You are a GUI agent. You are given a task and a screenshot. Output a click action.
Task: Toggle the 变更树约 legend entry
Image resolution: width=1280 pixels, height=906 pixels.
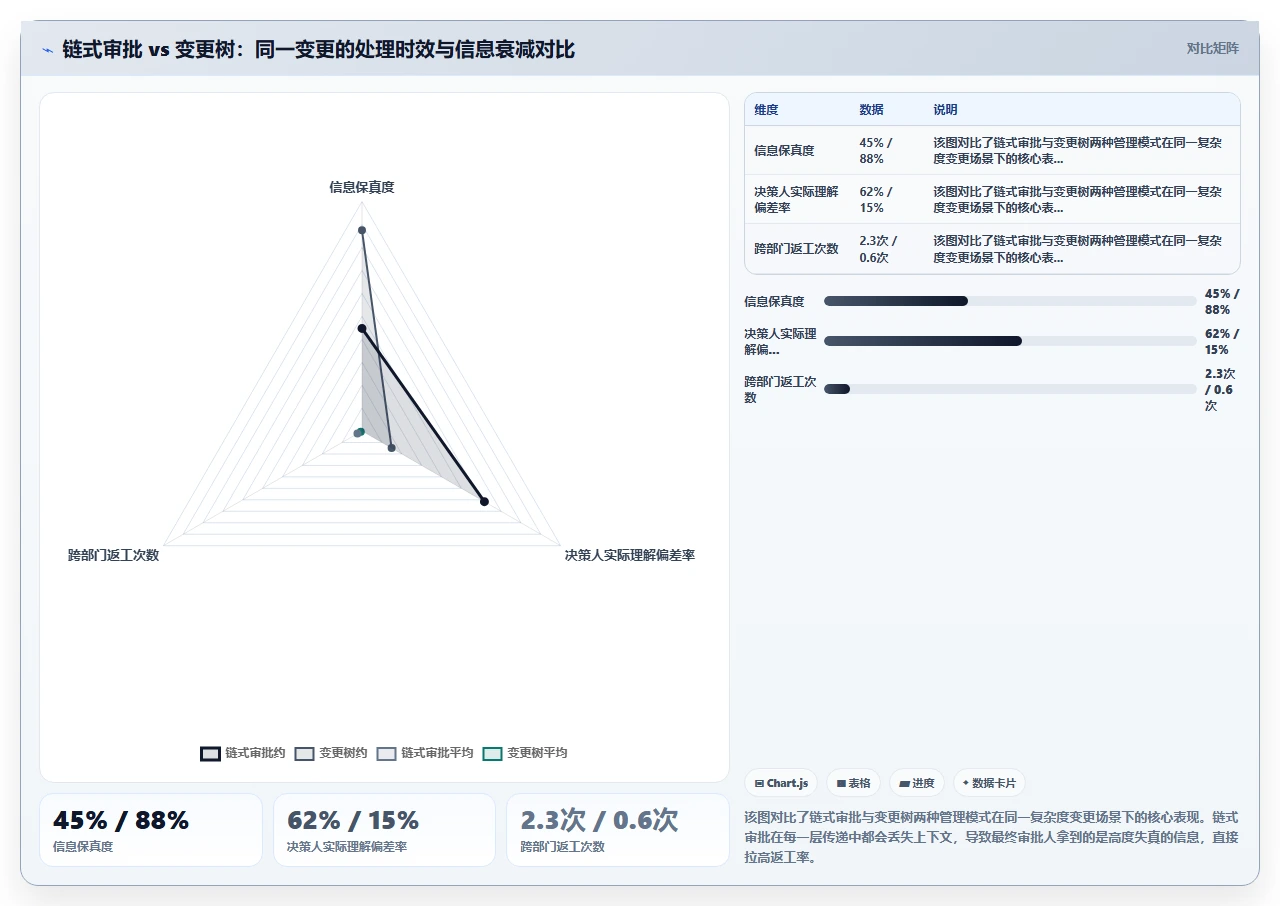pos(331,753)
